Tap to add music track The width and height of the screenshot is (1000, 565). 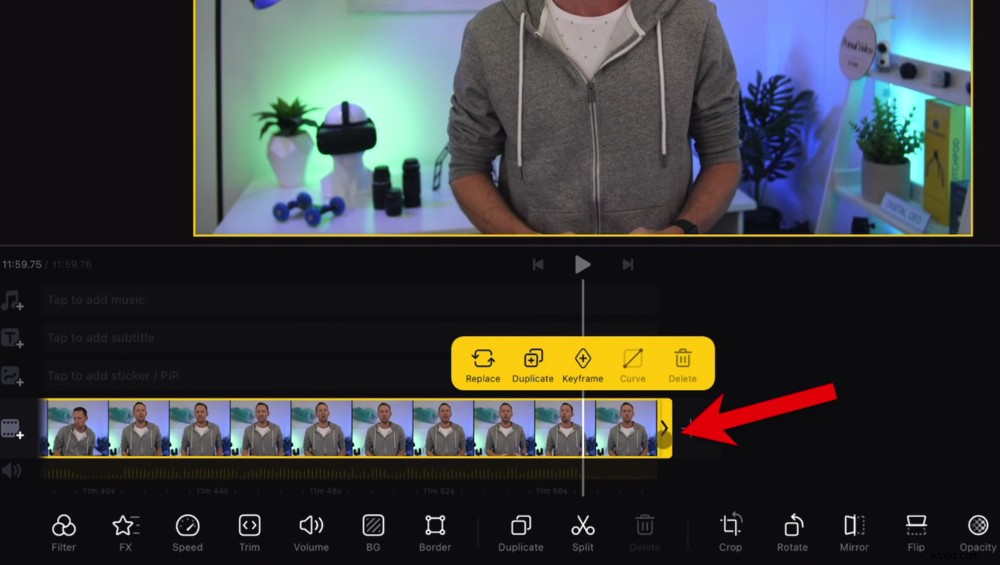pos(349,300)
